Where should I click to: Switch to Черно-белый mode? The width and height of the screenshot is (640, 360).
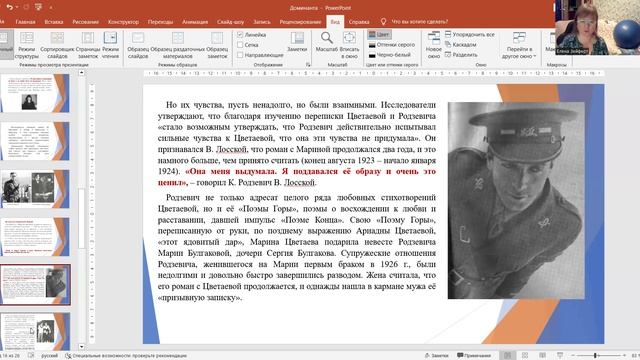point(389,55)
